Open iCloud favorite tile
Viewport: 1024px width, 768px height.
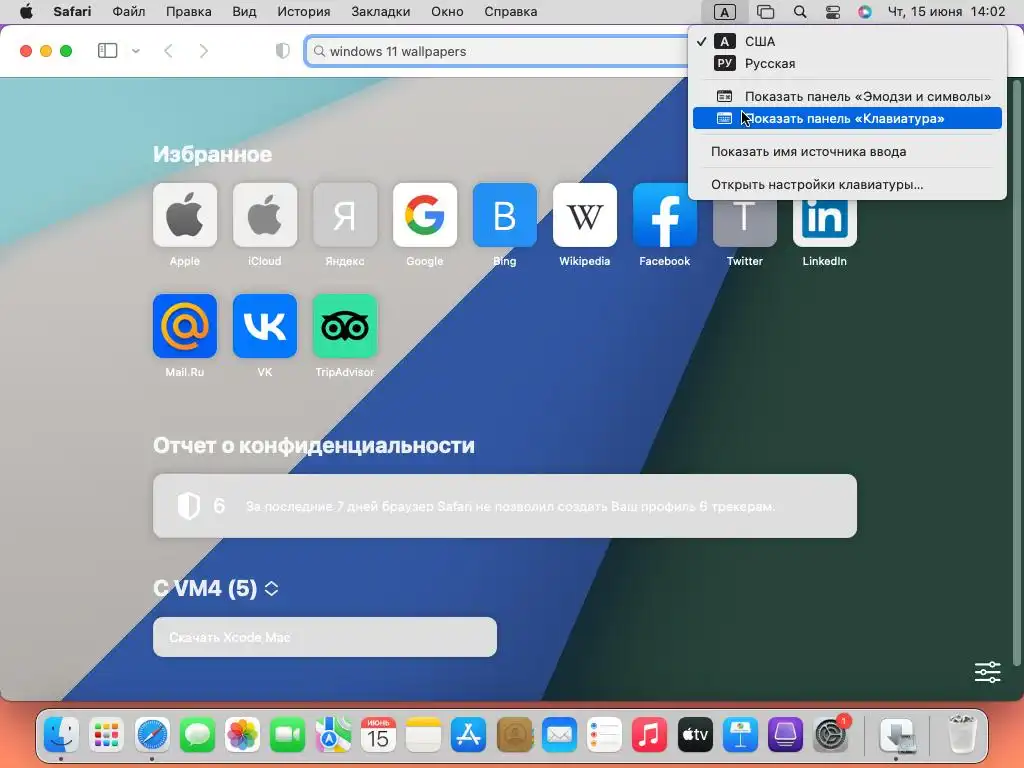click(x=264, y=215)
